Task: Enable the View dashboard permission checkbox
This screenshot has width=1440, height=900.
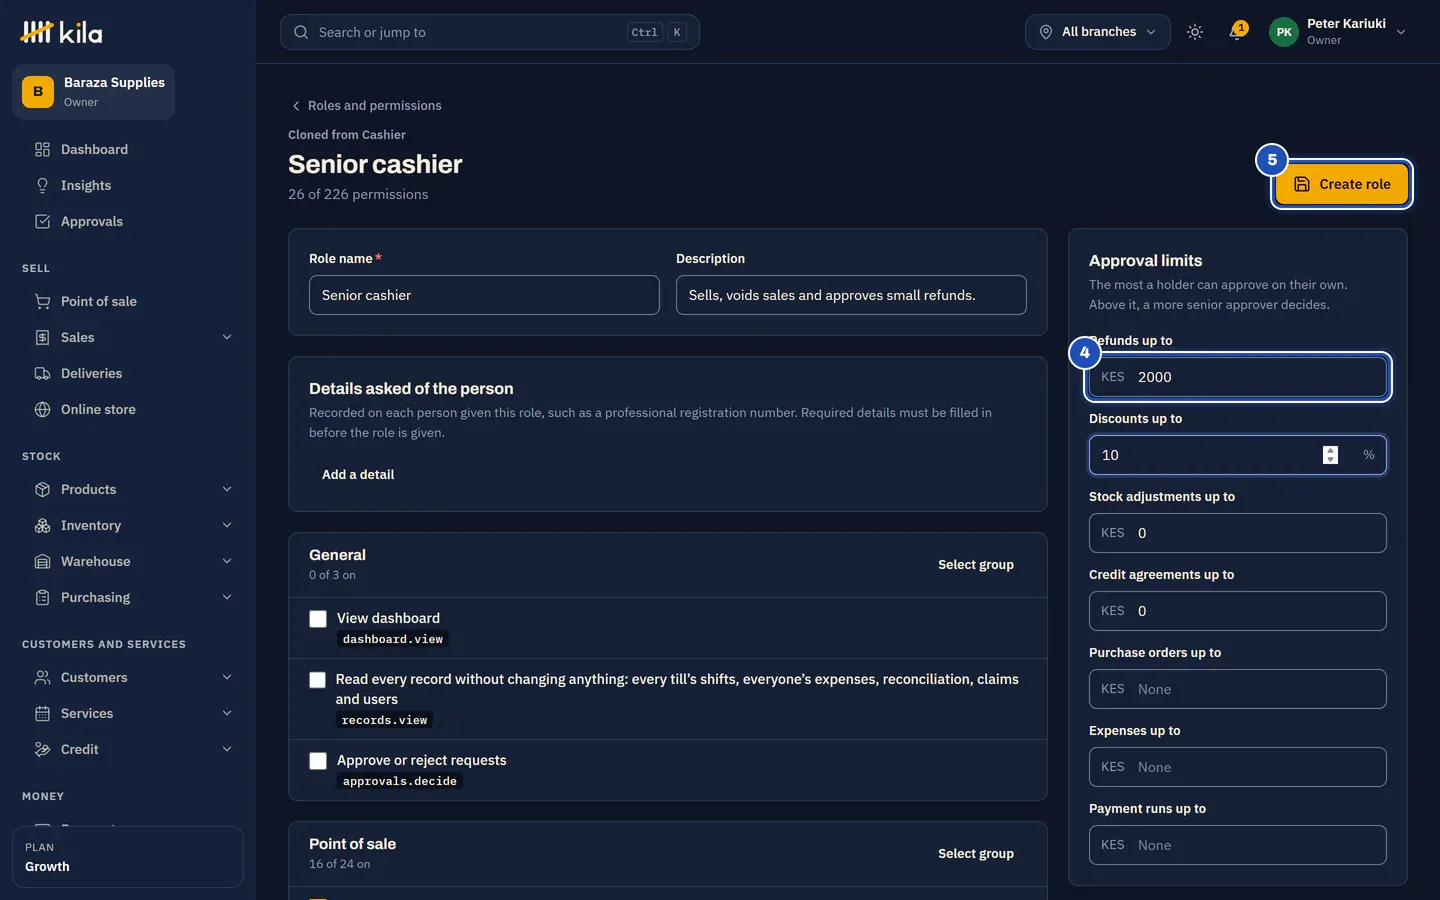Action: point(318,619)
